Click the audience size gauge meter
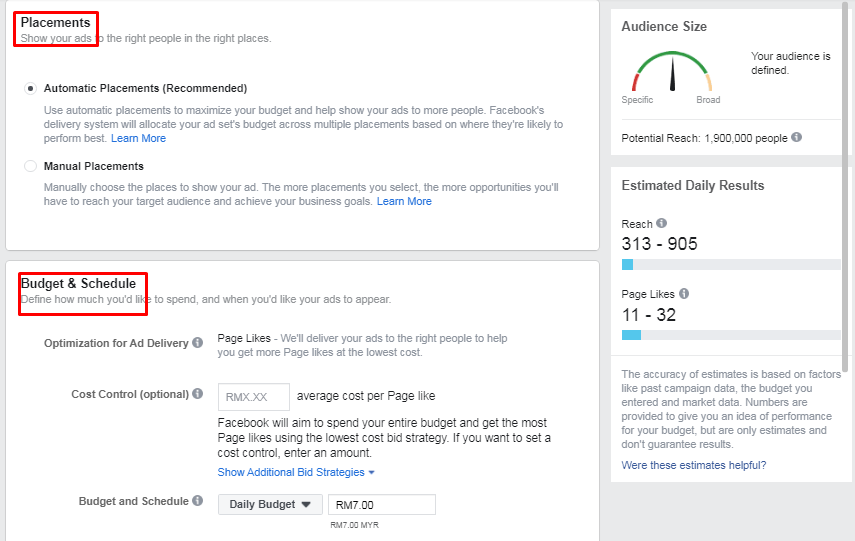This screenshot has width=855, height=541. click(672, 71)
